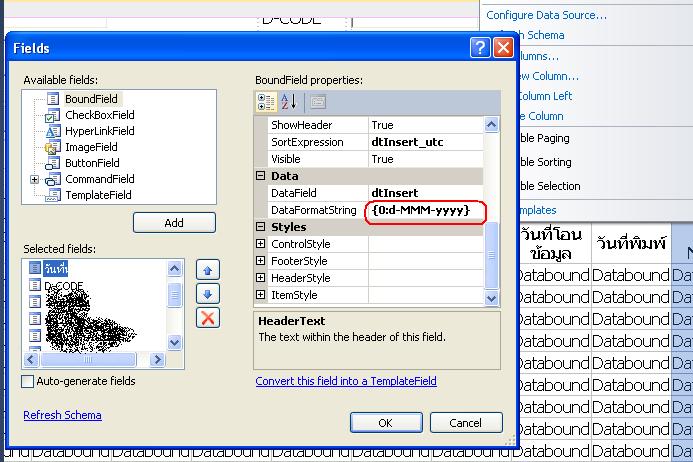Click the Paging option in smart tag menu
The height and width of the screenshot is (462, 693).
(x=544, y=138)
